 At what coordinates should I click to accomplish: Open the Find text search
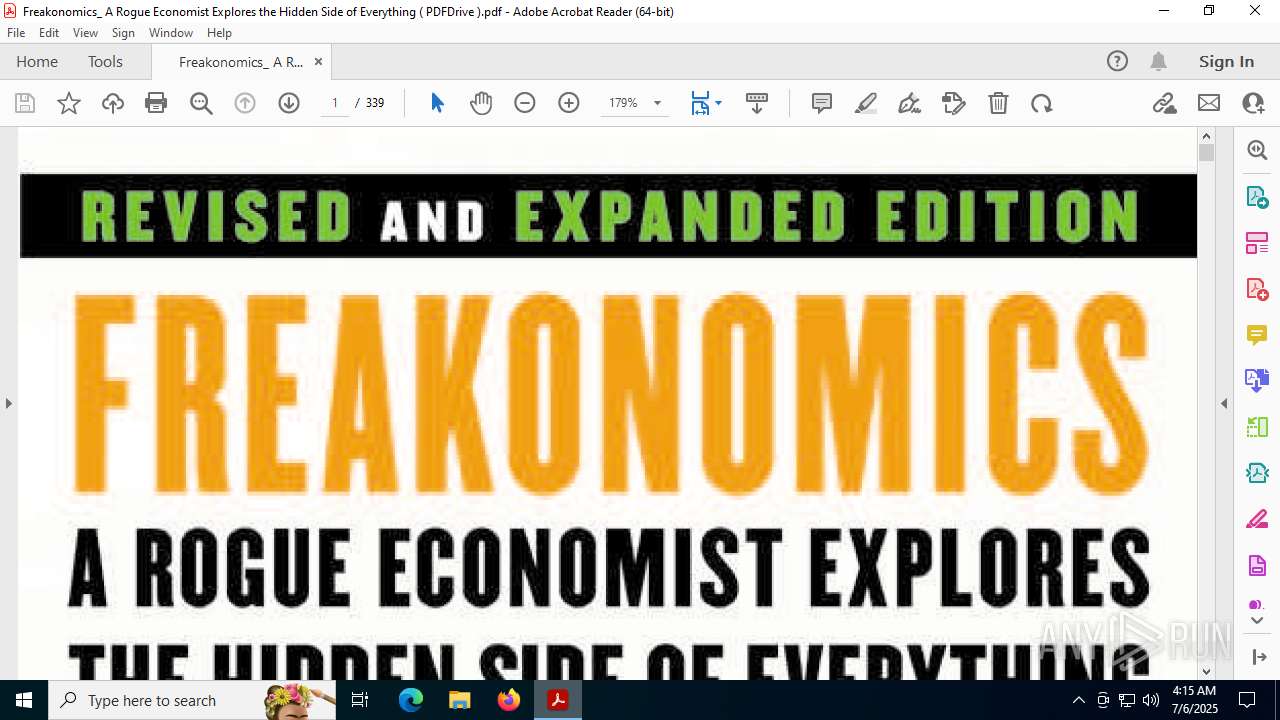[x=201, y=103]
